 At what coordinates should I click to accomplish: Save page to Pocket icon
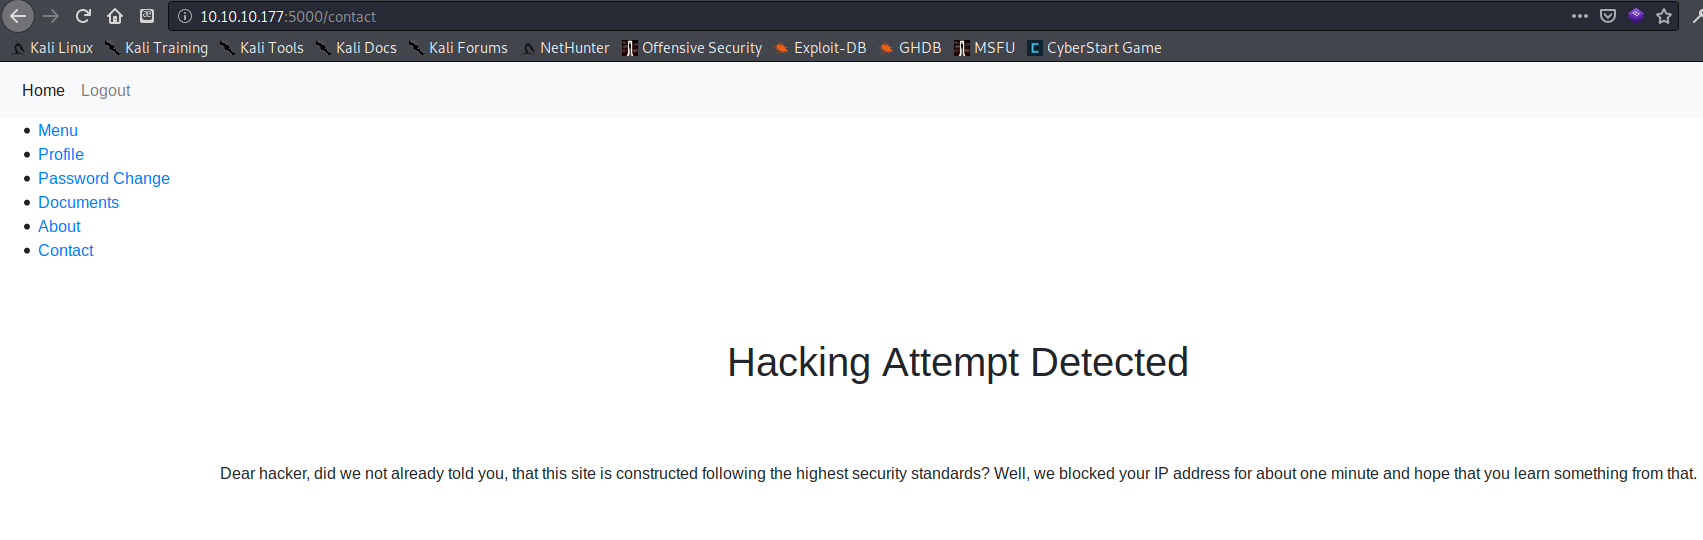coord(1608,16)
